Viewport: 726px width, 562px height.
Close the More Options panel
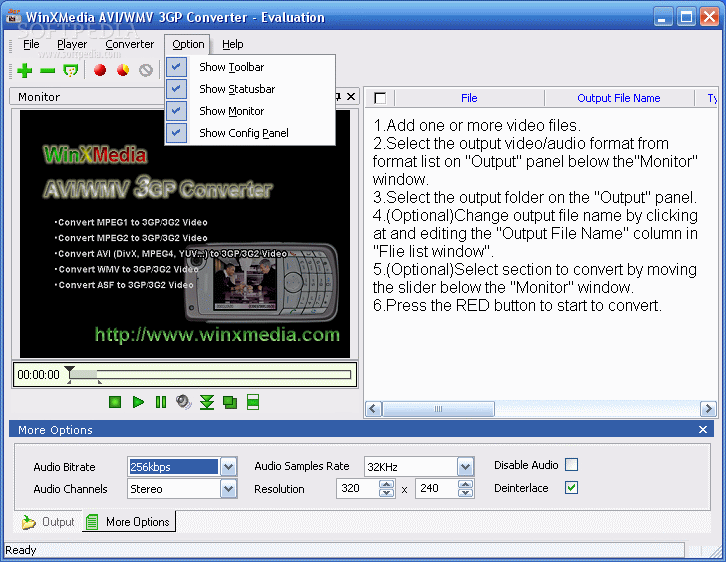tap(703, 430)
